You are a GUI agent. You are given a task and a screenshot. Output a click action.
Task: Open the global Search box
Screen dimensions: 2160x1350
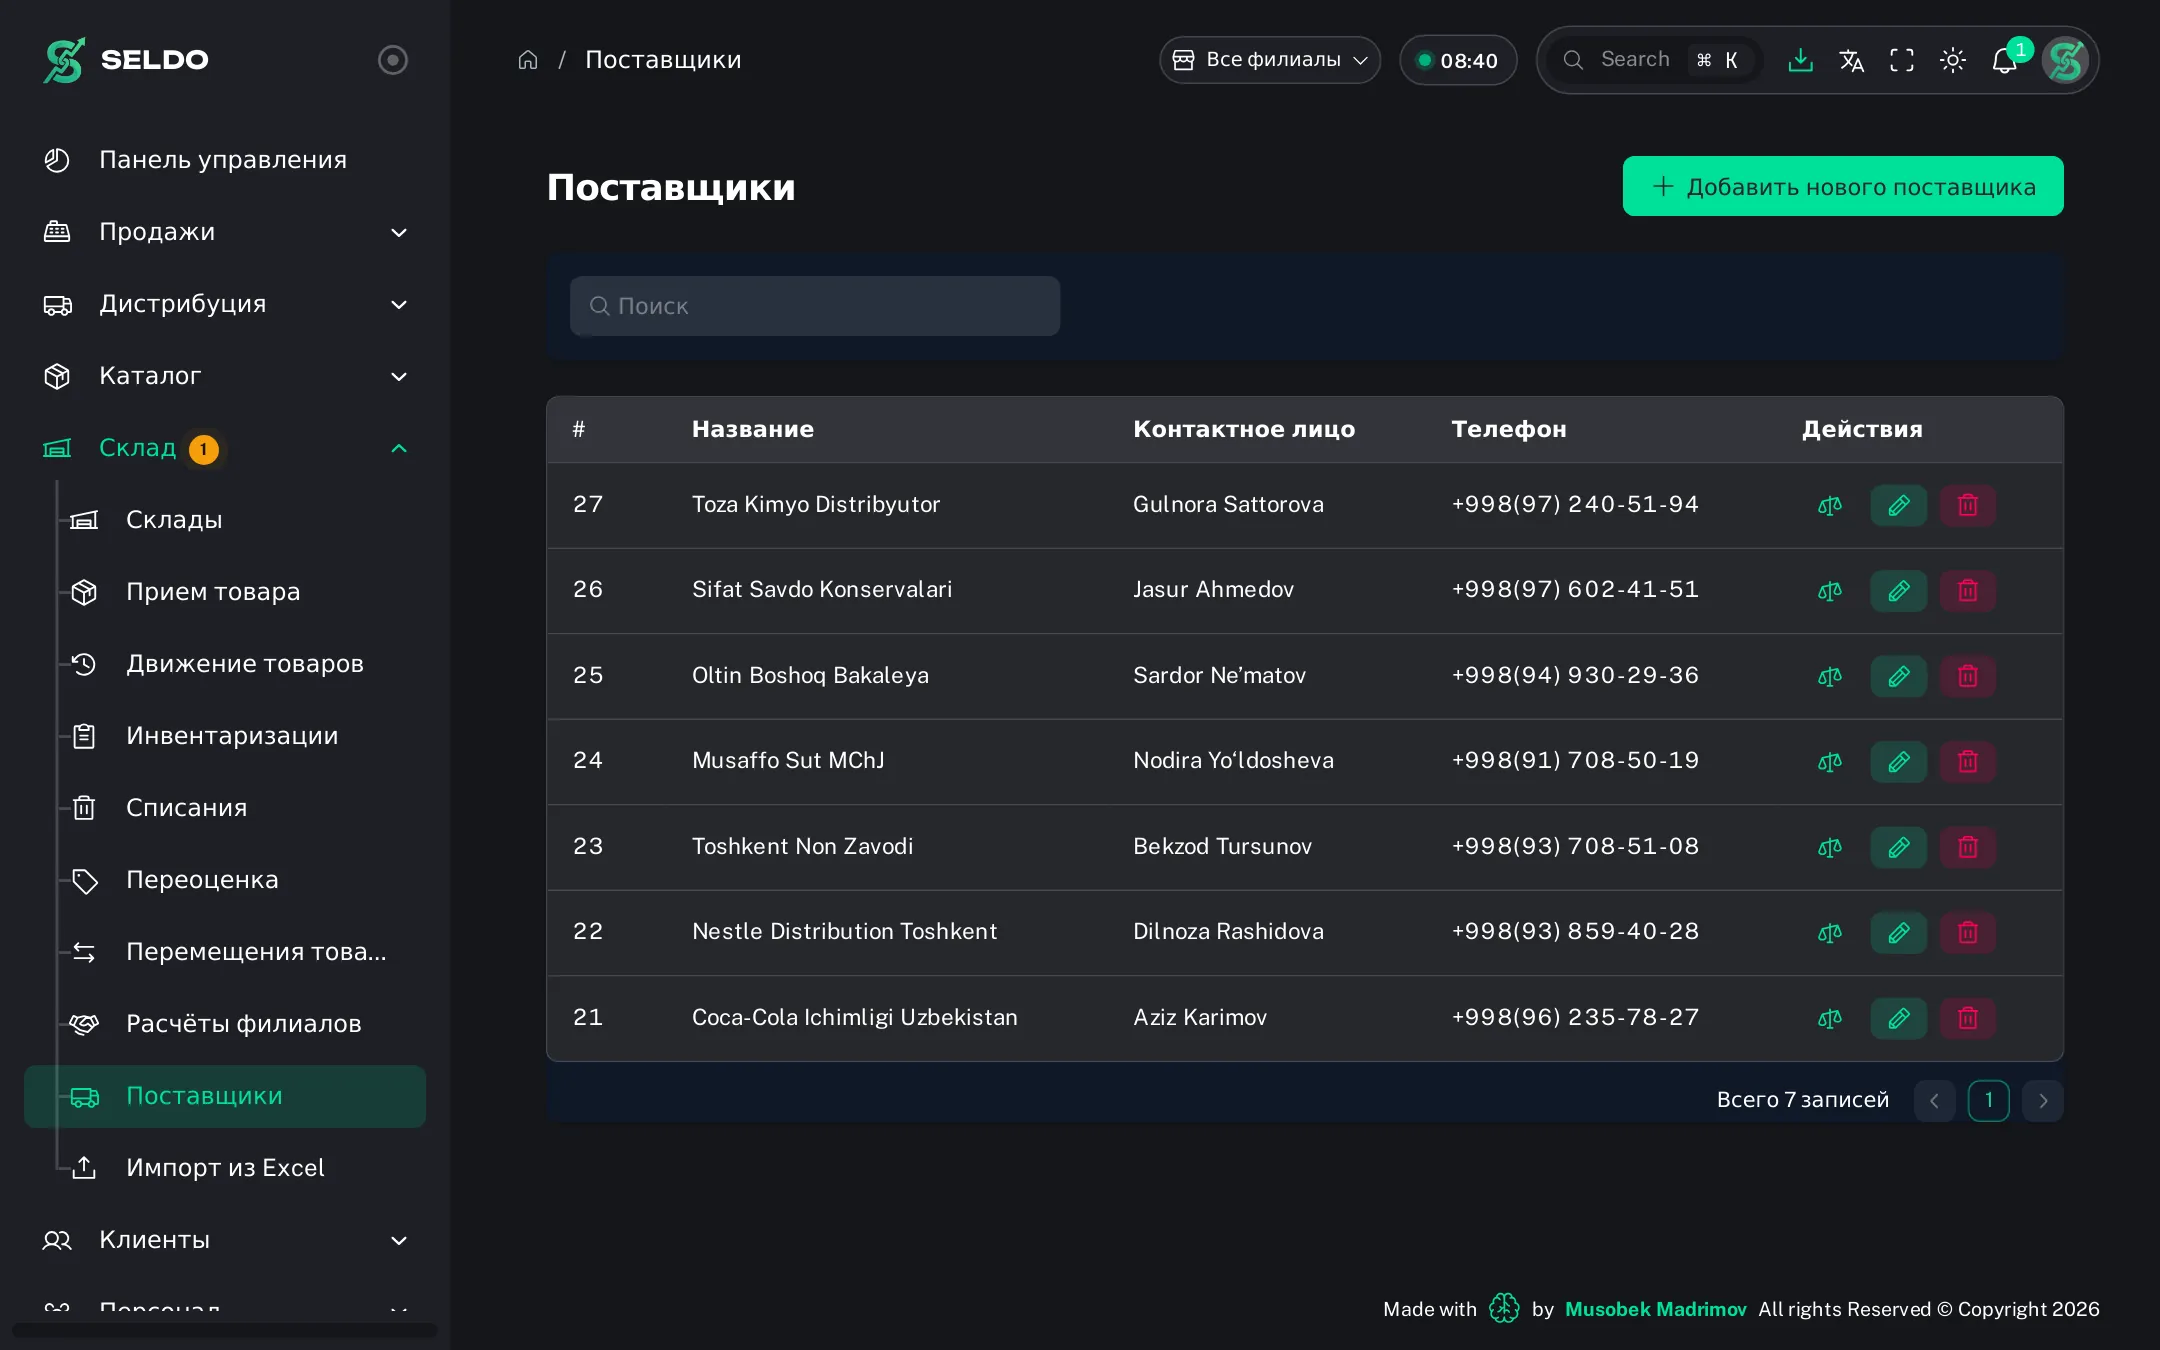click(1656, 60)
